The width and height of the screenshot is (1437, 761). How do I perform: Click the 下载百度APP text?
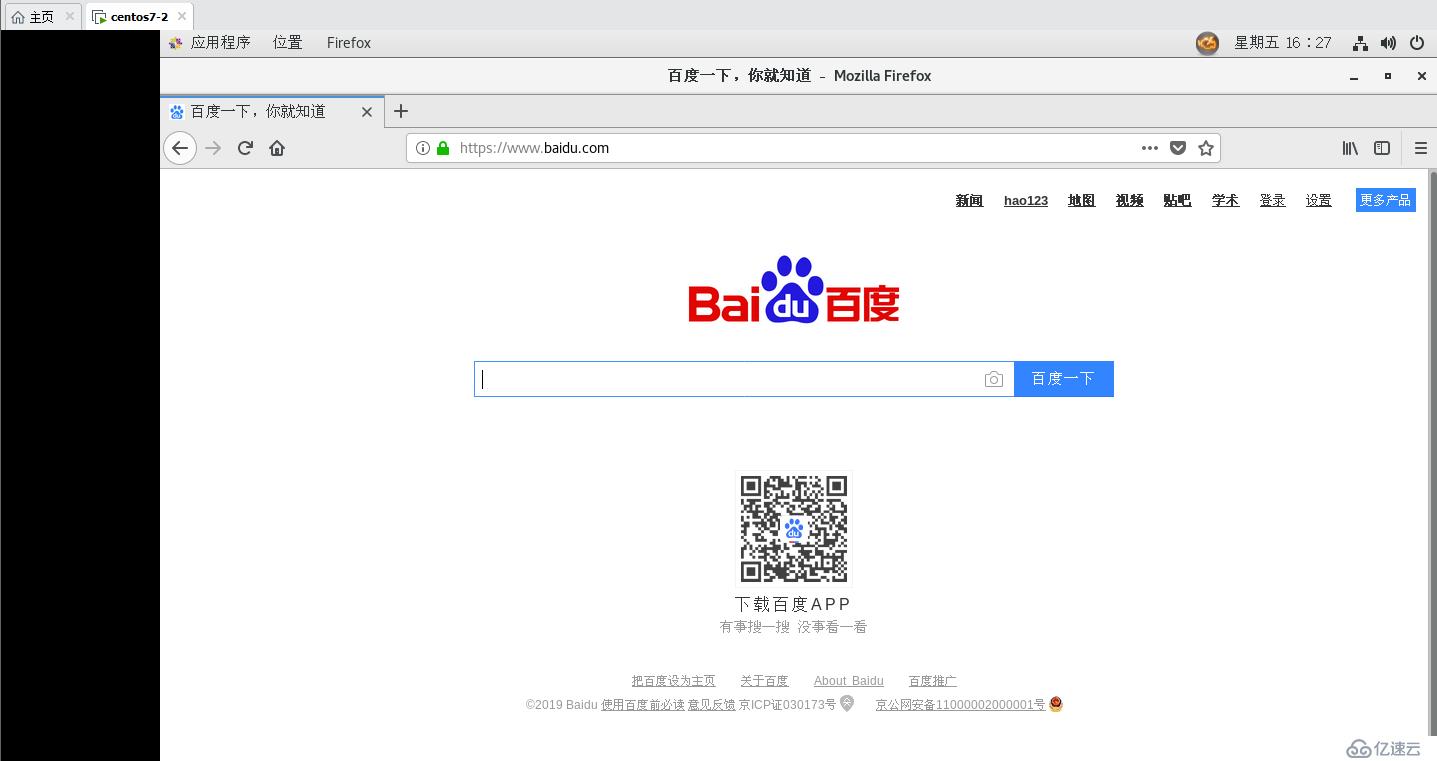pos(793,604)
